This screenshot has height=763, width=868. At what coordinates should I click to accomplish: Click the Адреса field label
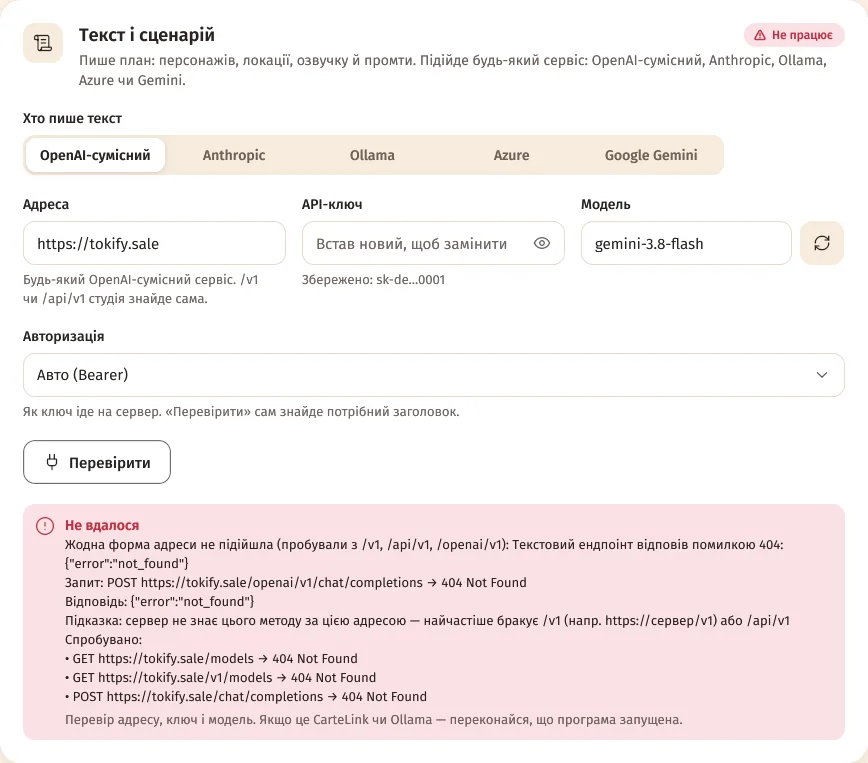click(46, 204)
